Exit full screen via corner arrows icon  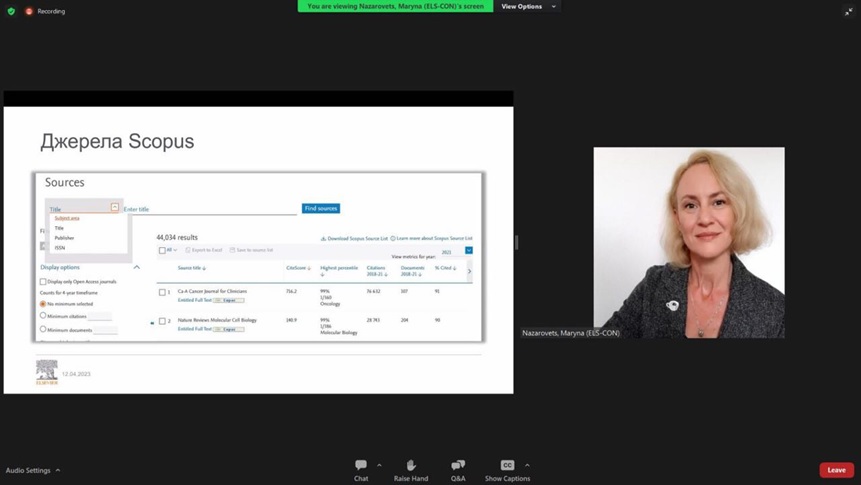click(x=848, y=12)
